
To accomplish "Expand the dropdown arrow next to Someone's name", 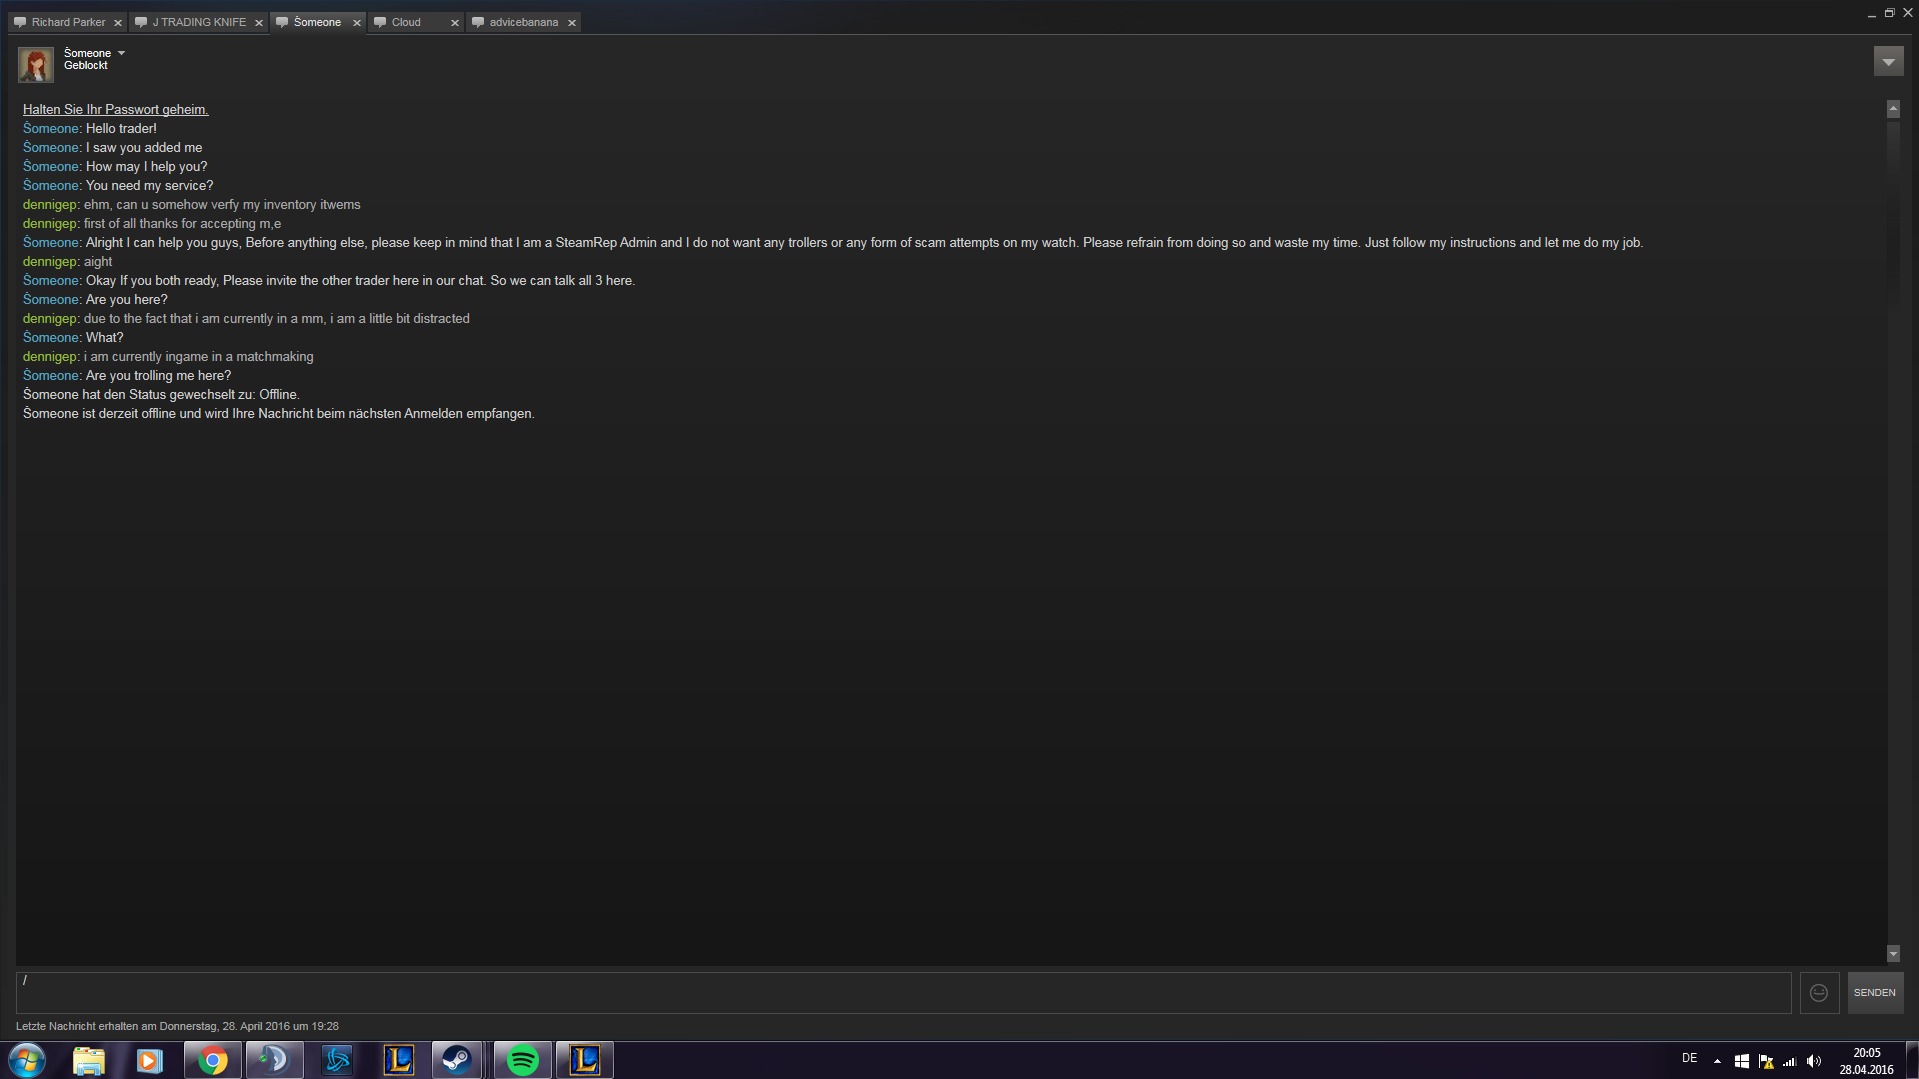I will click(121, 53).
